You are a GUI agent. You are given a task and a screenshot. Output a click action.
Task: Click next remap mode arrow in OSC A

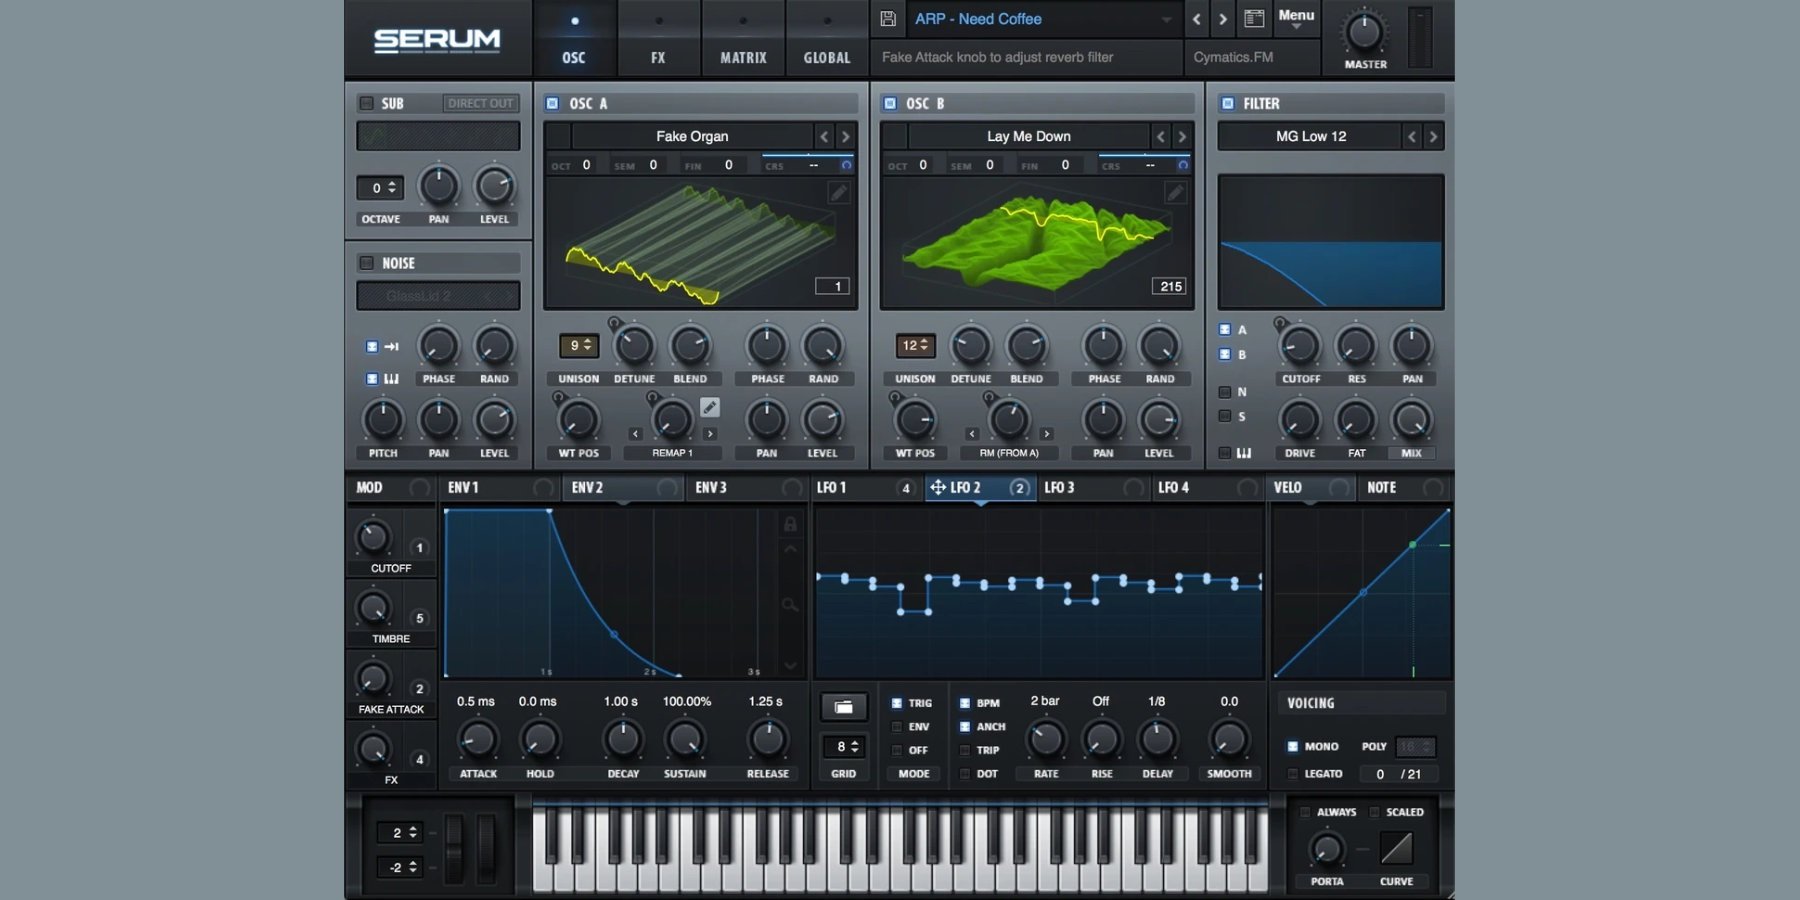[x=710, y=434]
